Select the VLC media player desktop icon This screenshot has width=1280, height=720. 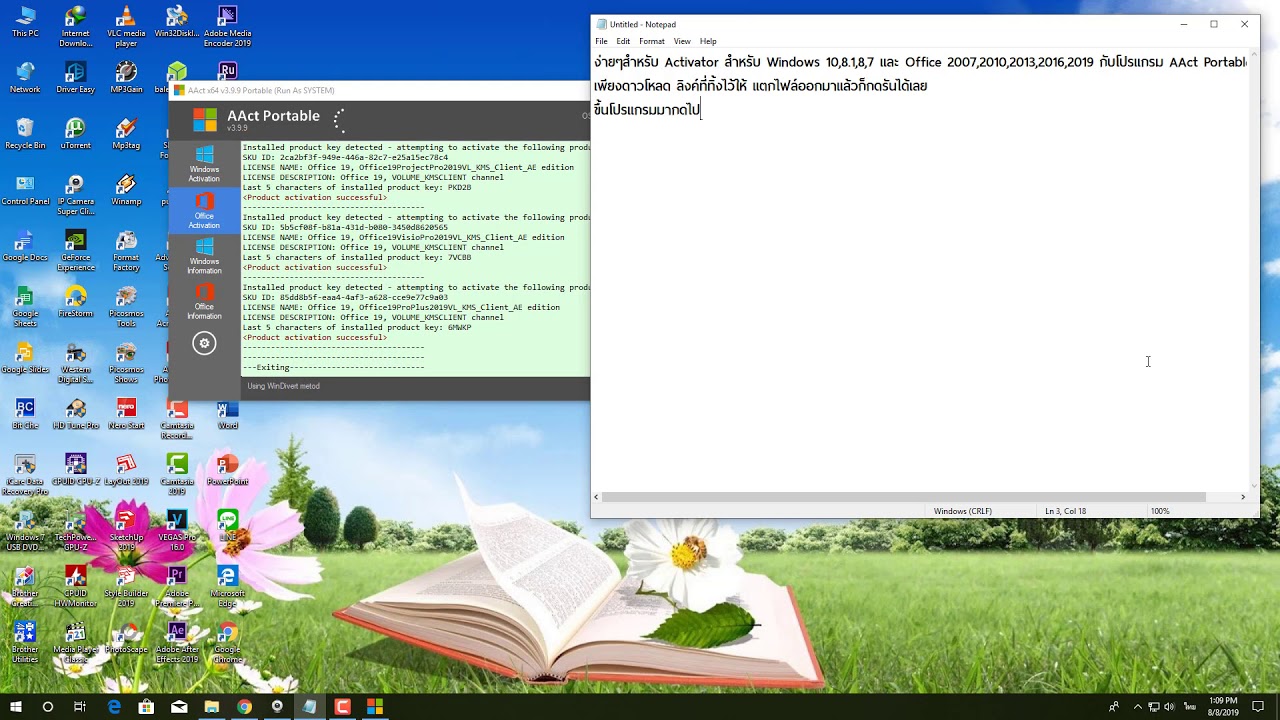(x=126, y=26)
